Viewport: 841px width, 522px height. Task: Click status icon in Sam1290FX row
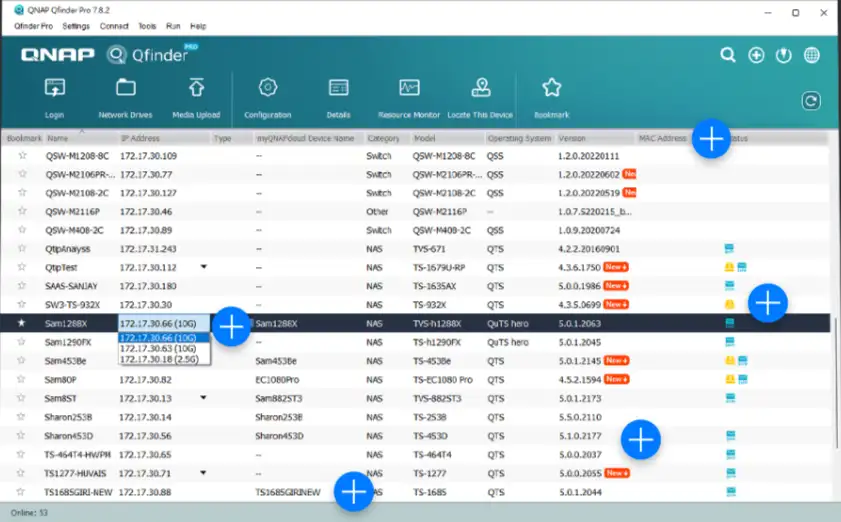729,342
